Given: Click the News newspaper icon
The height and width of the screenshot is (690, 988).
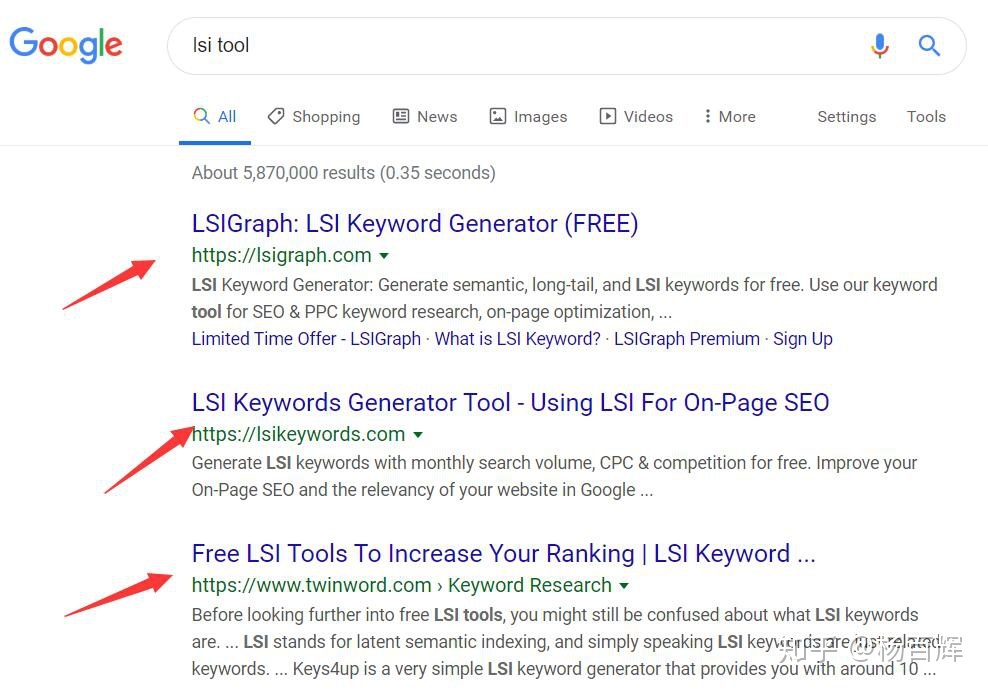Looking at the screenshot, I should 401,116.
